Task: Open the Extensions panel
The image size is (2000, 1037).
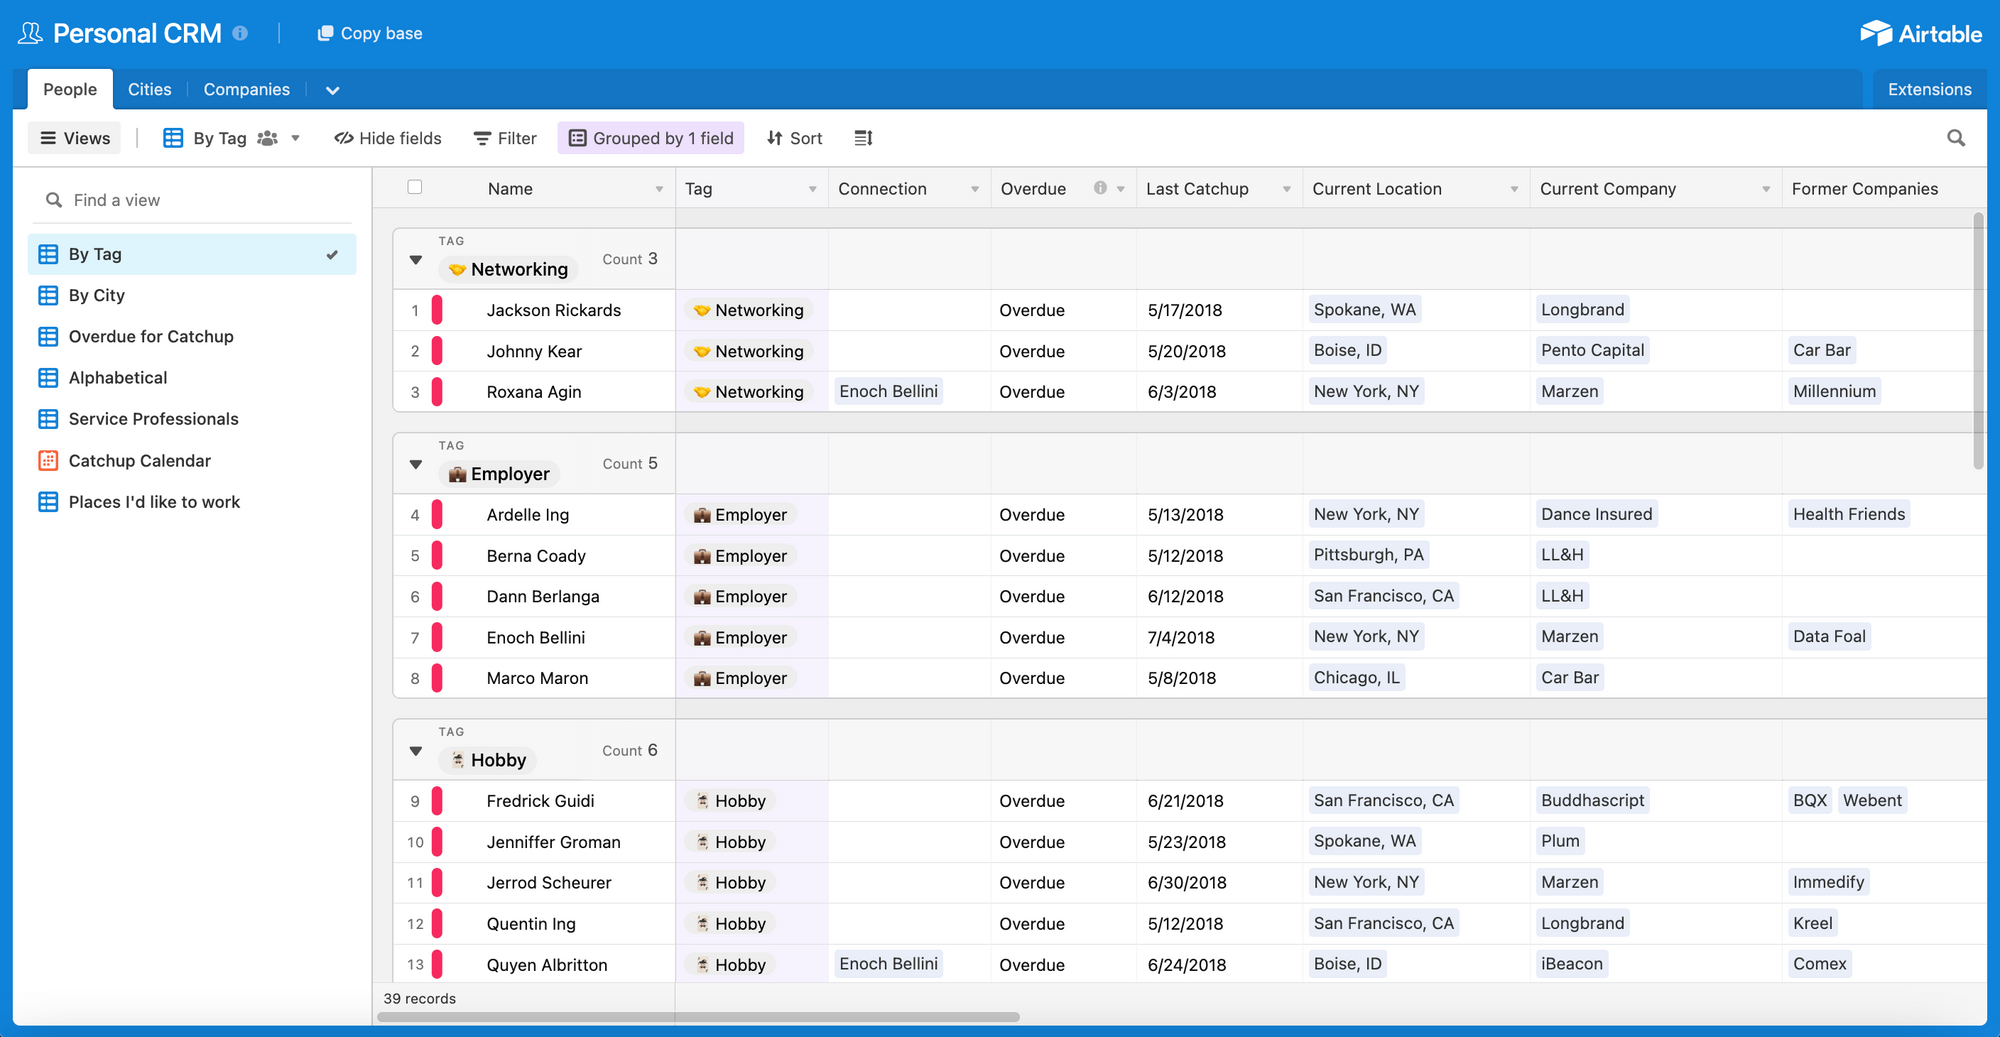Action: pos(1929,89)
